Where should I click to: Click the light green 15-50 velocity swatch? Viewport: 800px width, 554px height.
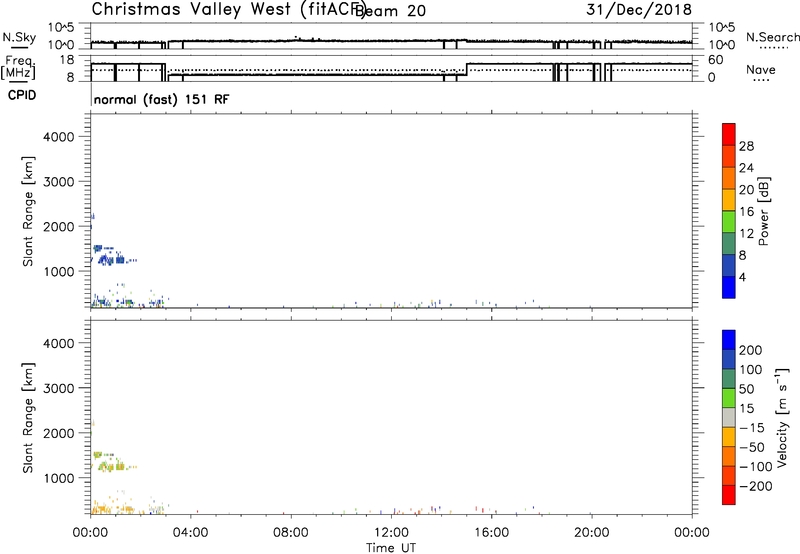click(729, 398)
